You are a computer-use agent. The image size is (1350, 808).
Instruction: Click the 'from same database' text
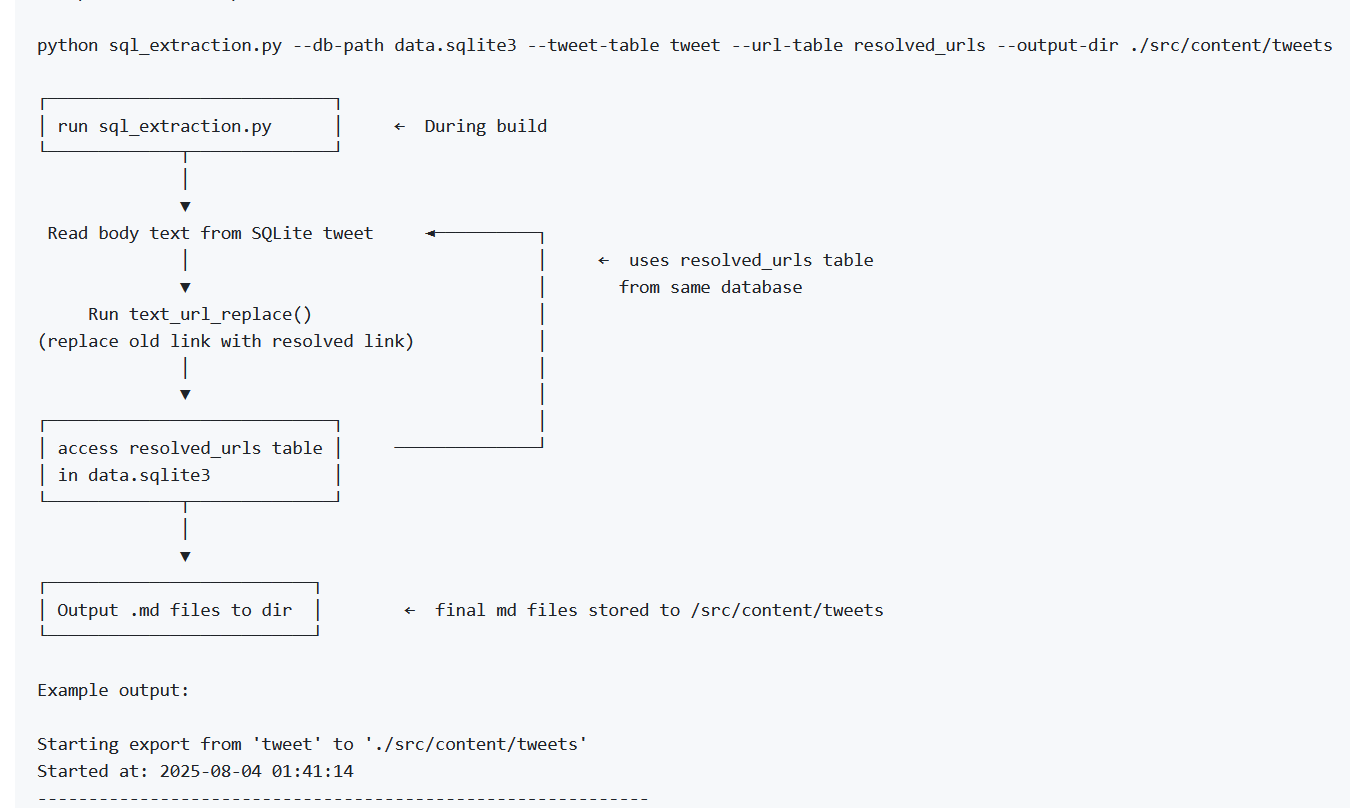(x=710, y=287)
